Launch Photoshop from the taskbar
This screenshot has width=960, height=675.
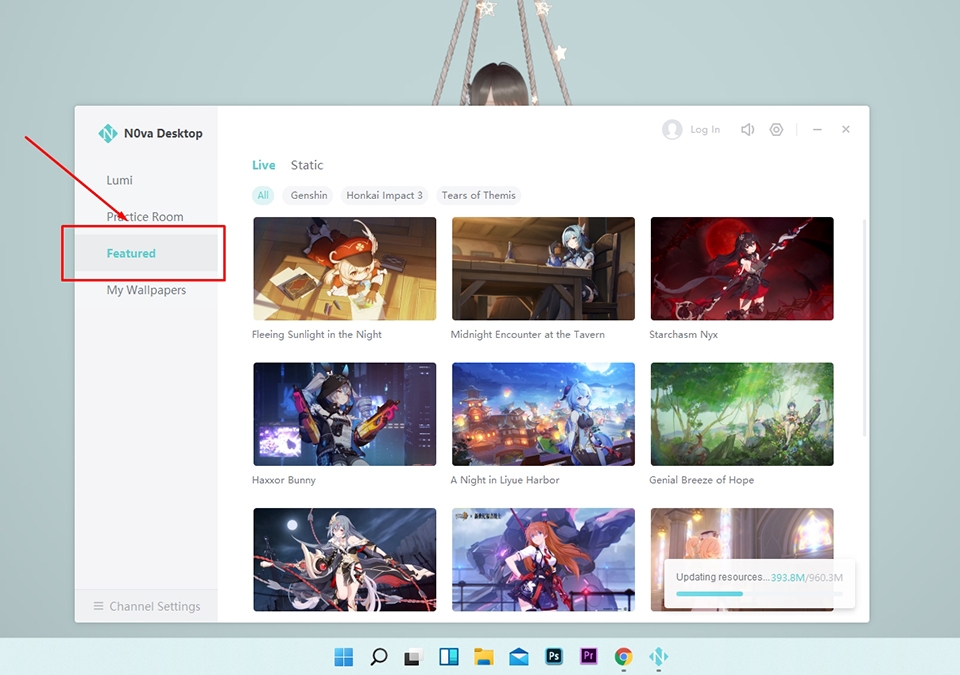[x=553, y=656]
